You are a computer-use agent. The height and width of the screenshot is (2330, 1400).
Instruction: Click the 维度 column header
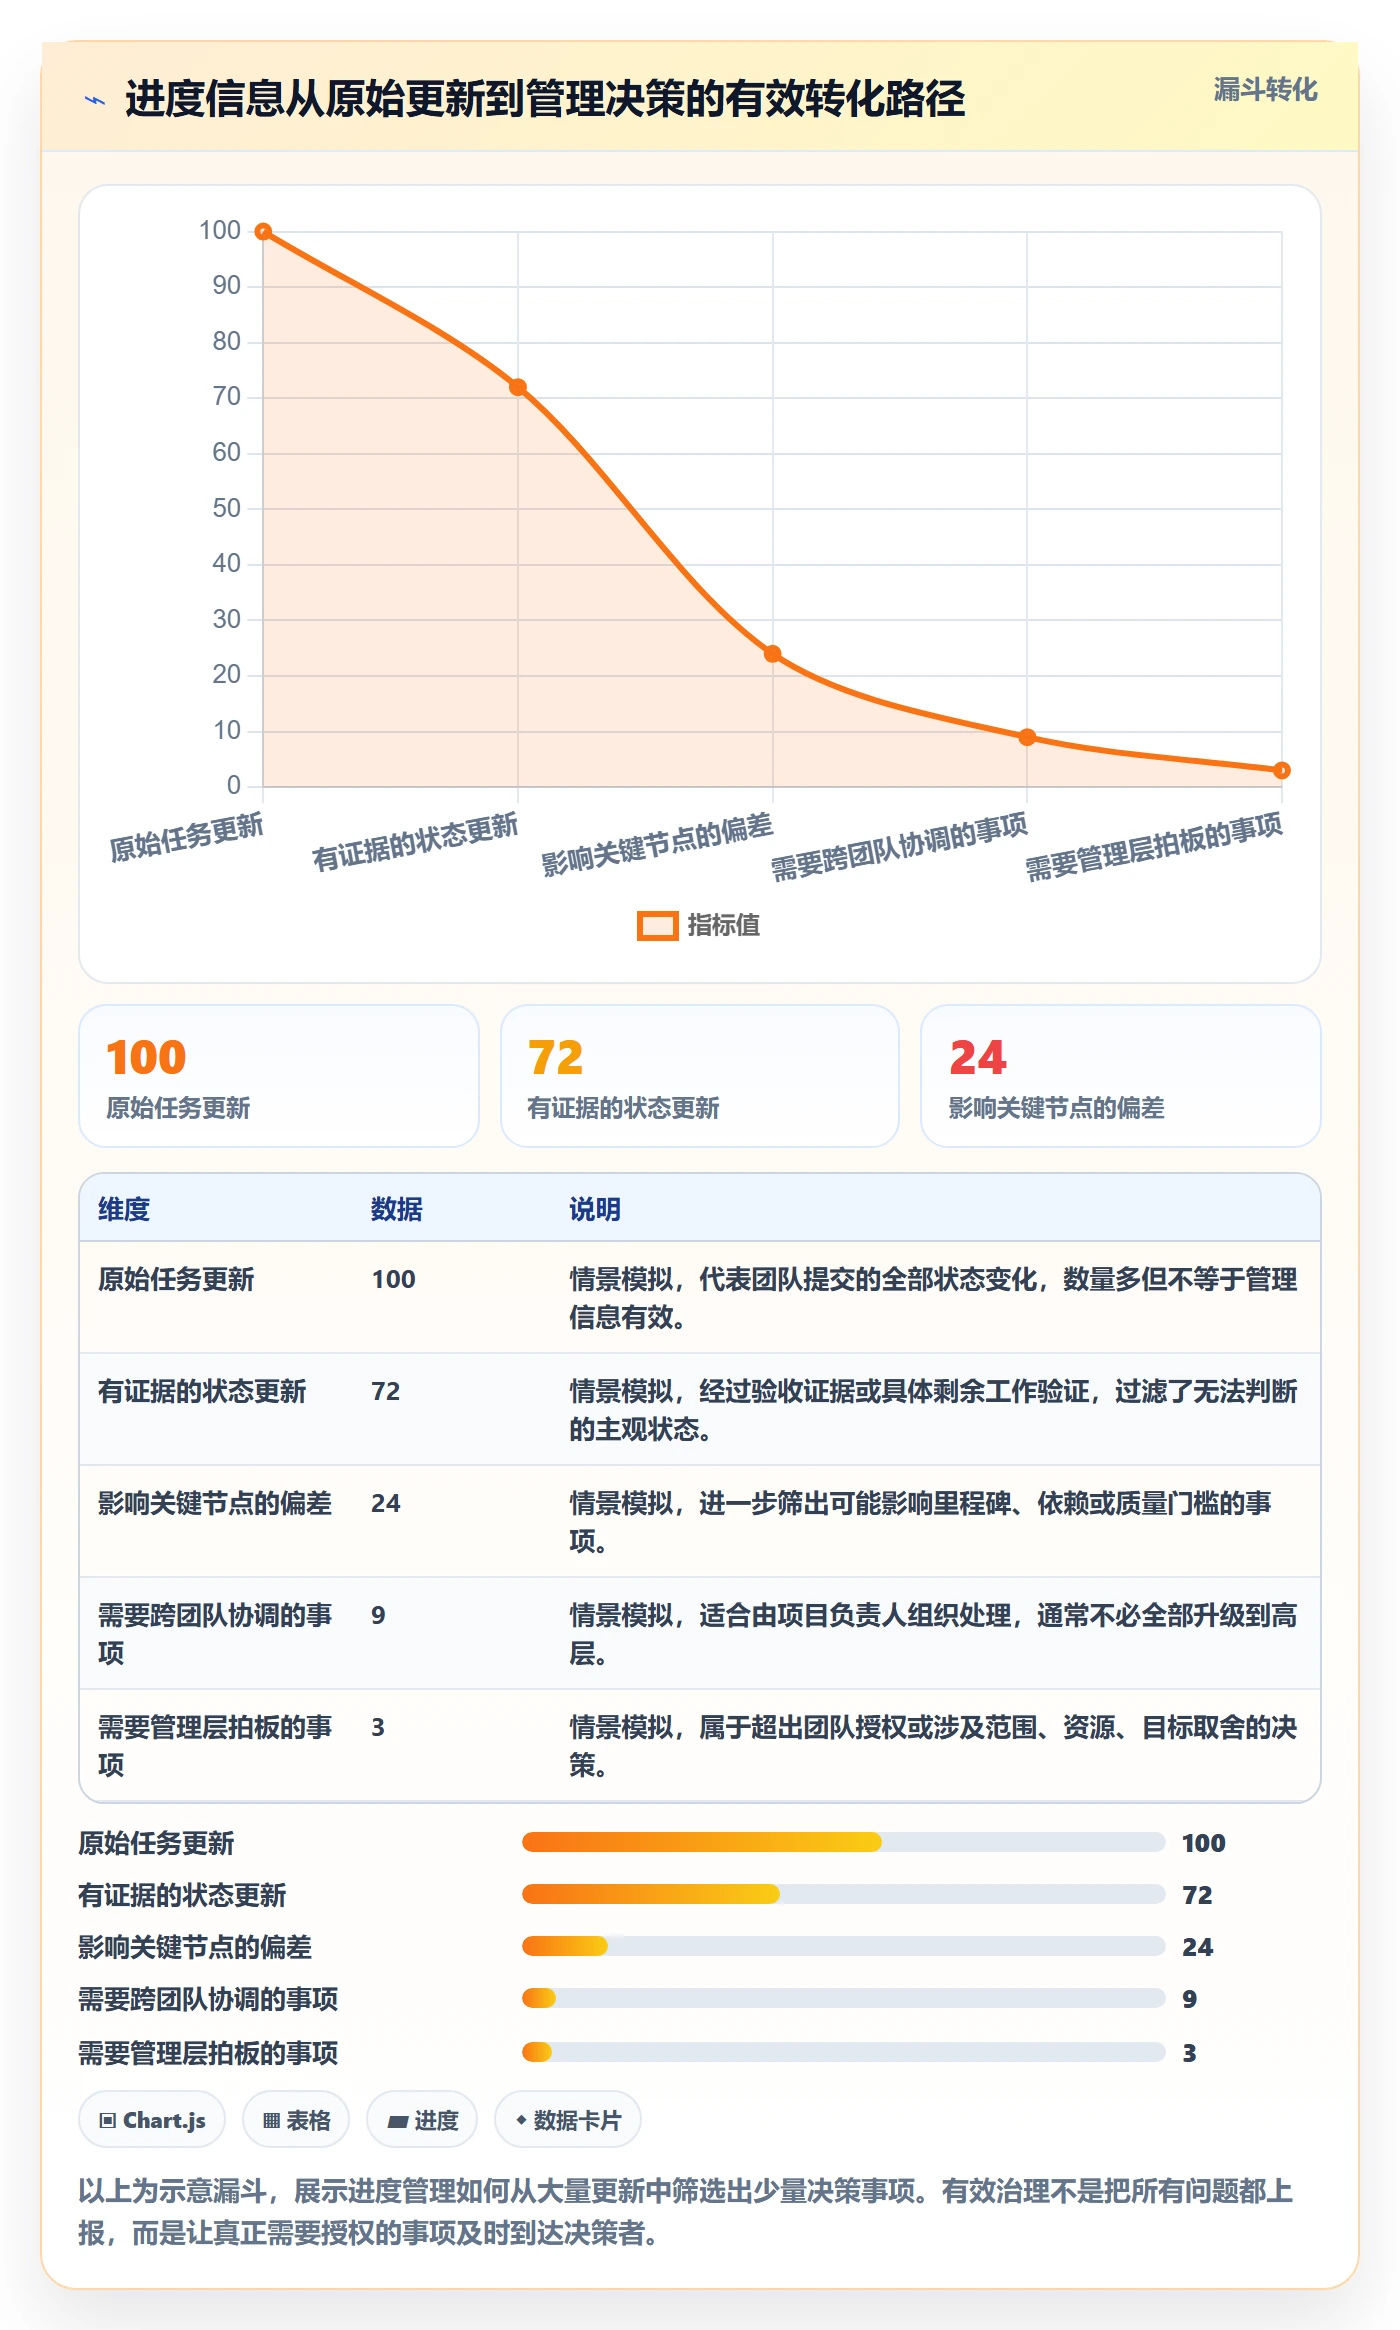[124, 1209]
